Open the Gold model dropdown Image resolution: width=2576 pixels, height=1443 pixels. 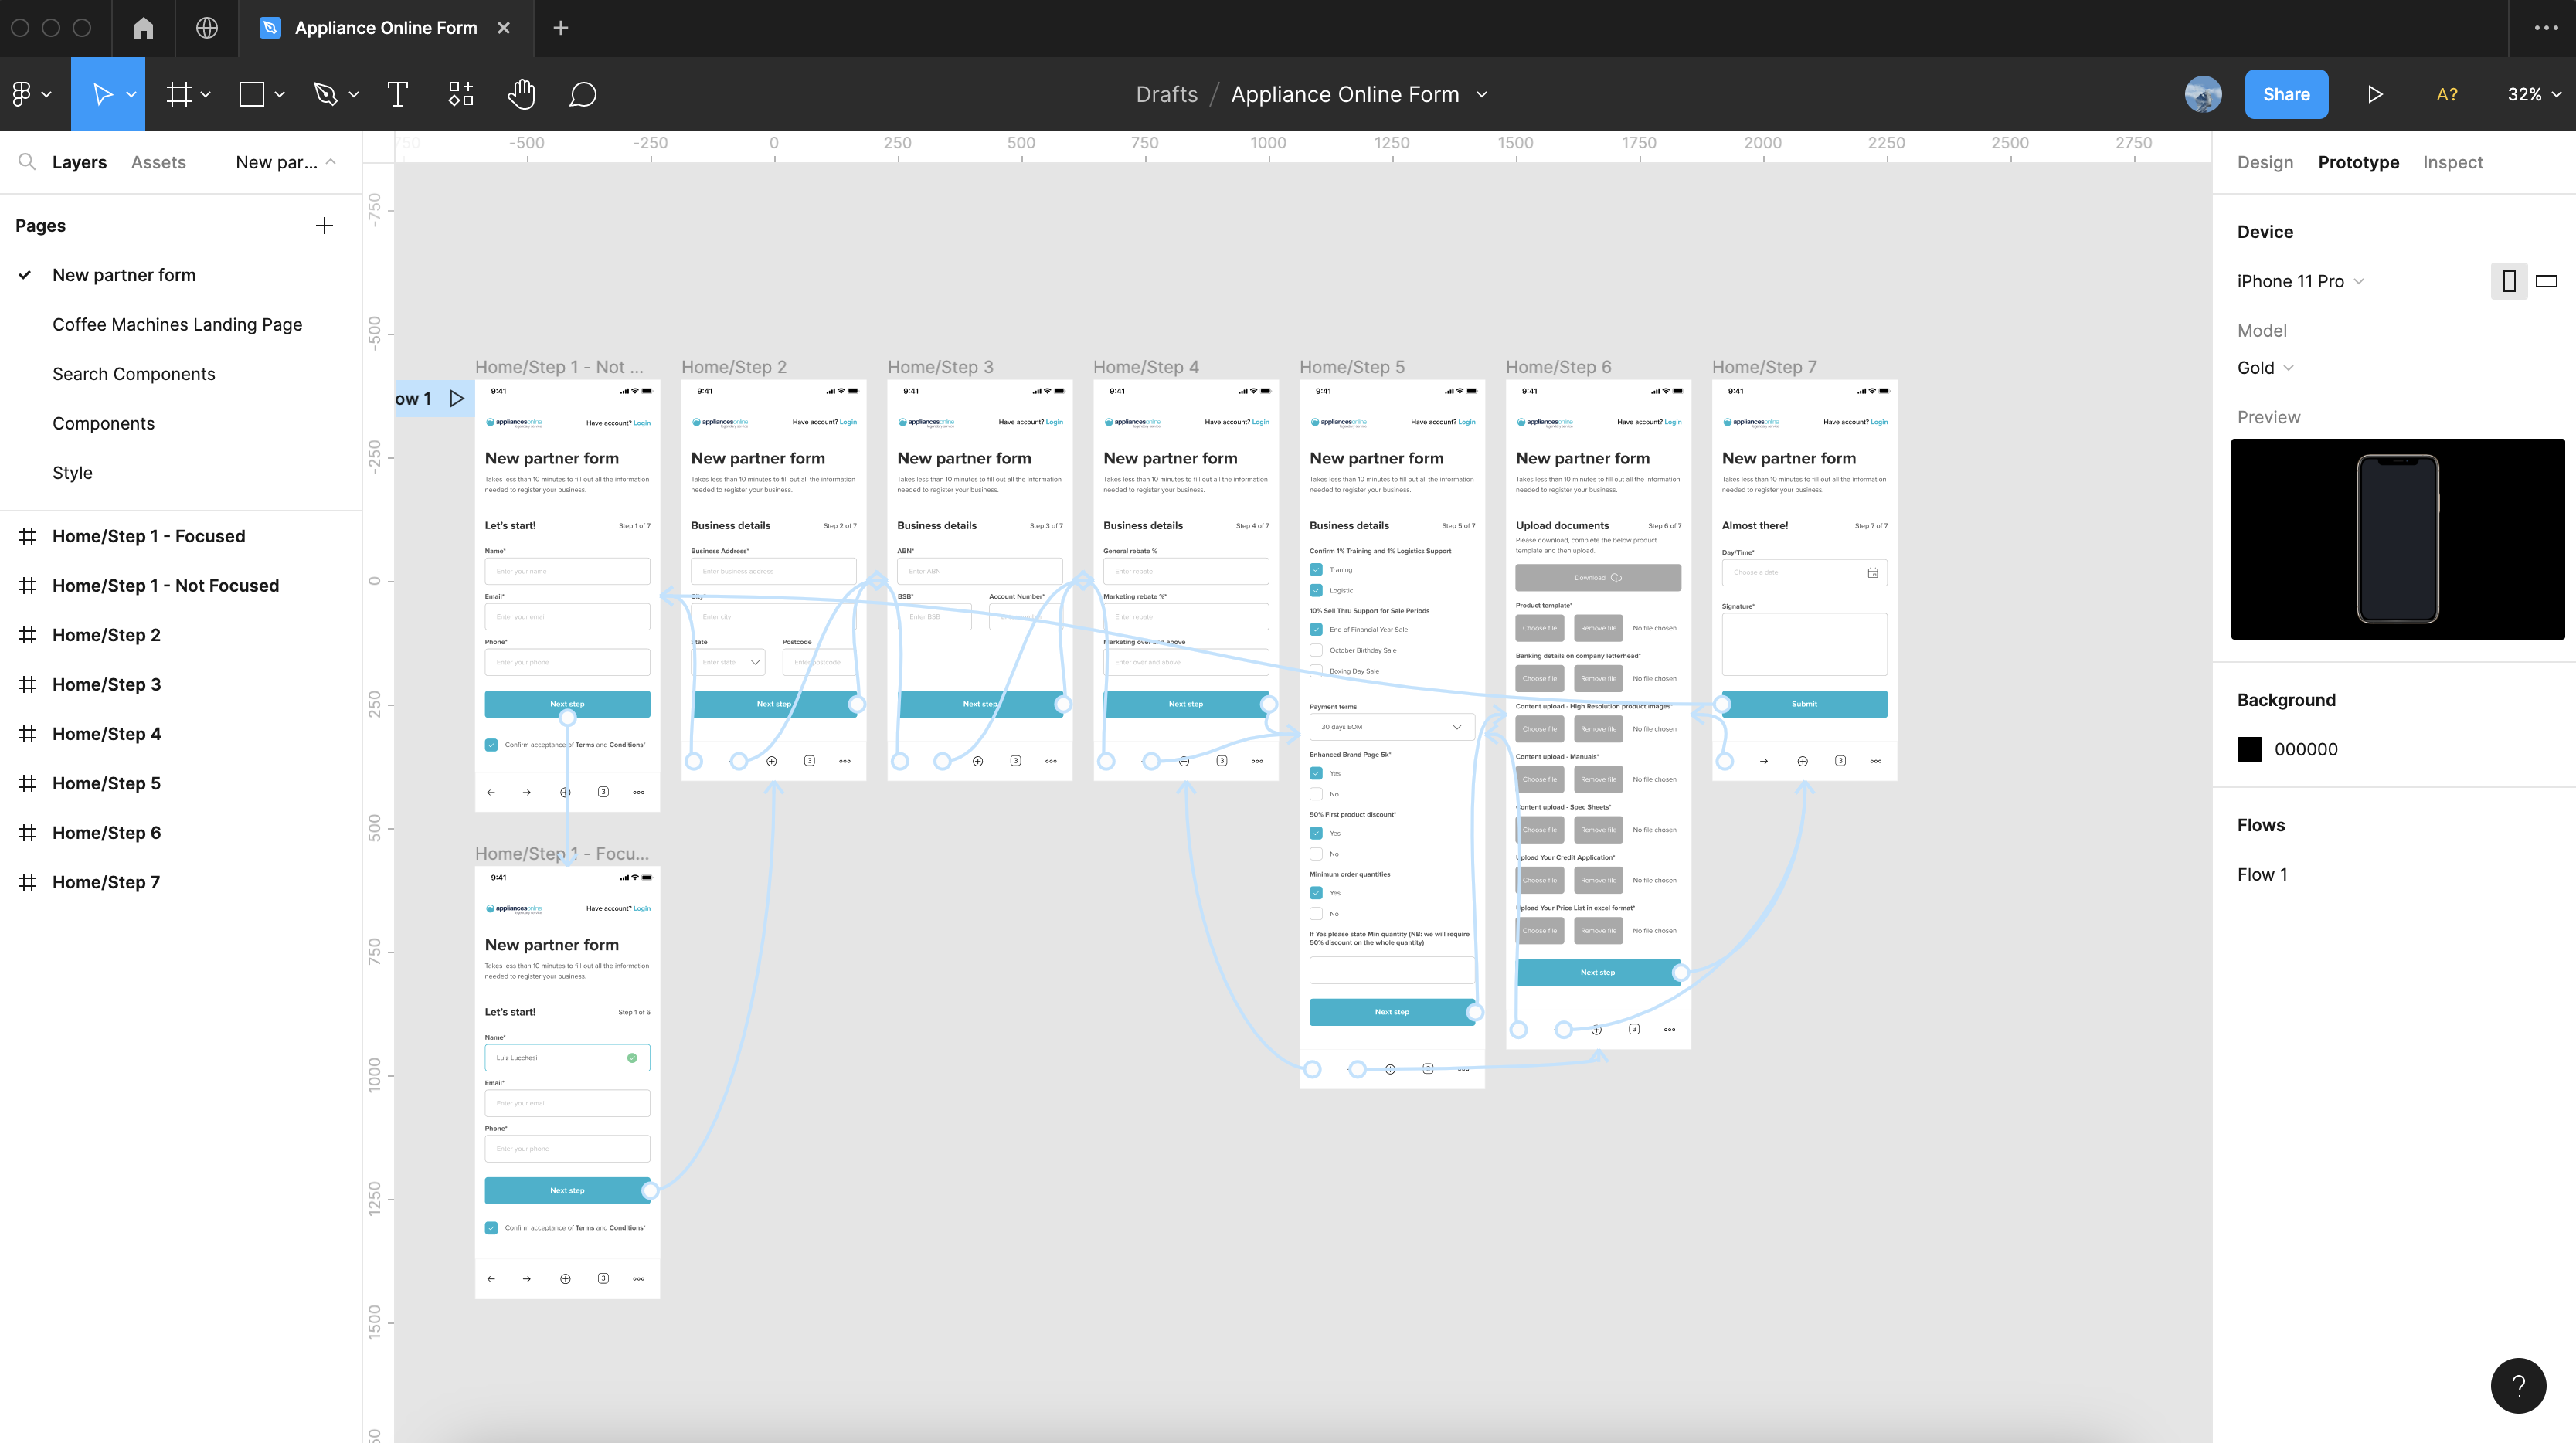tap(2265, 368)
